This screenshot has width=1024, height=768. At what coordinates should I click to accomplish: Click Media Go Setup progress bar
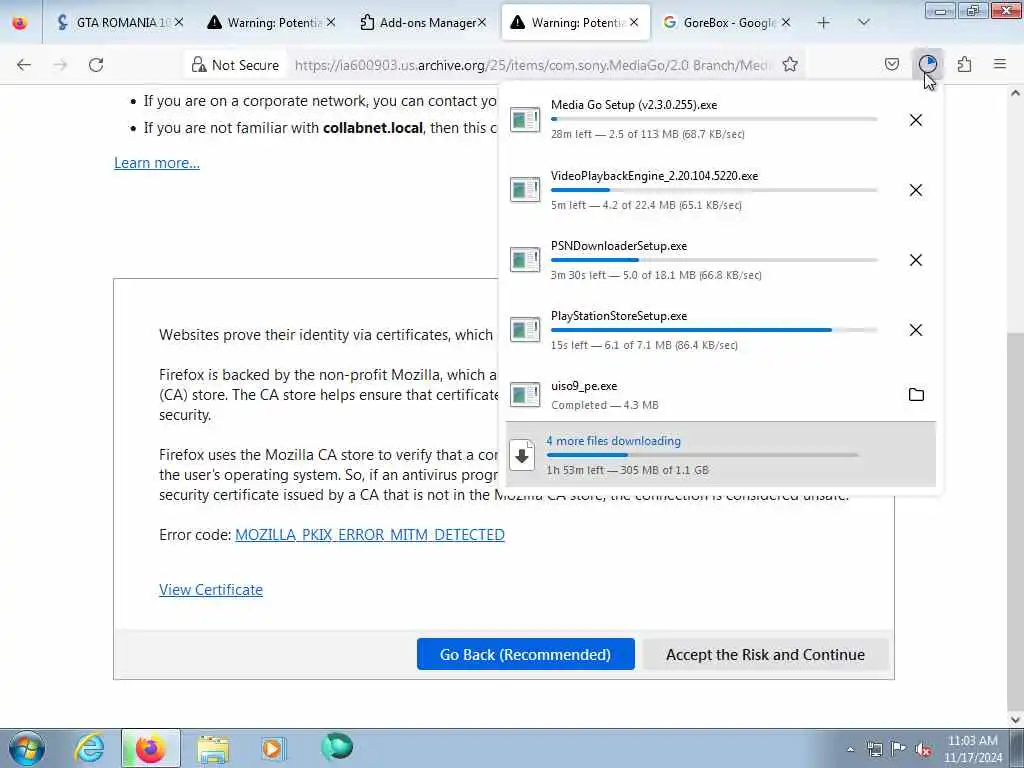click(714, 120)
